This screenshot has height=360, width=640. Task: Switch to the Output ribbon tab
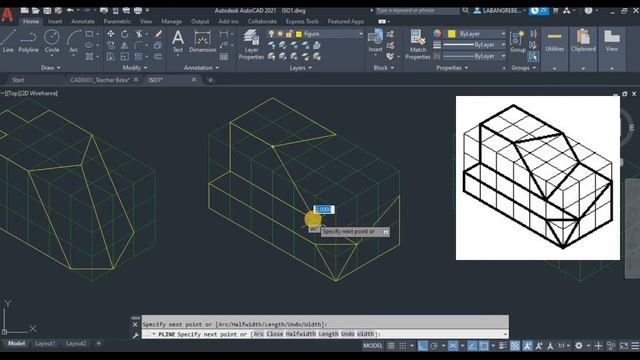pos(200,21)
